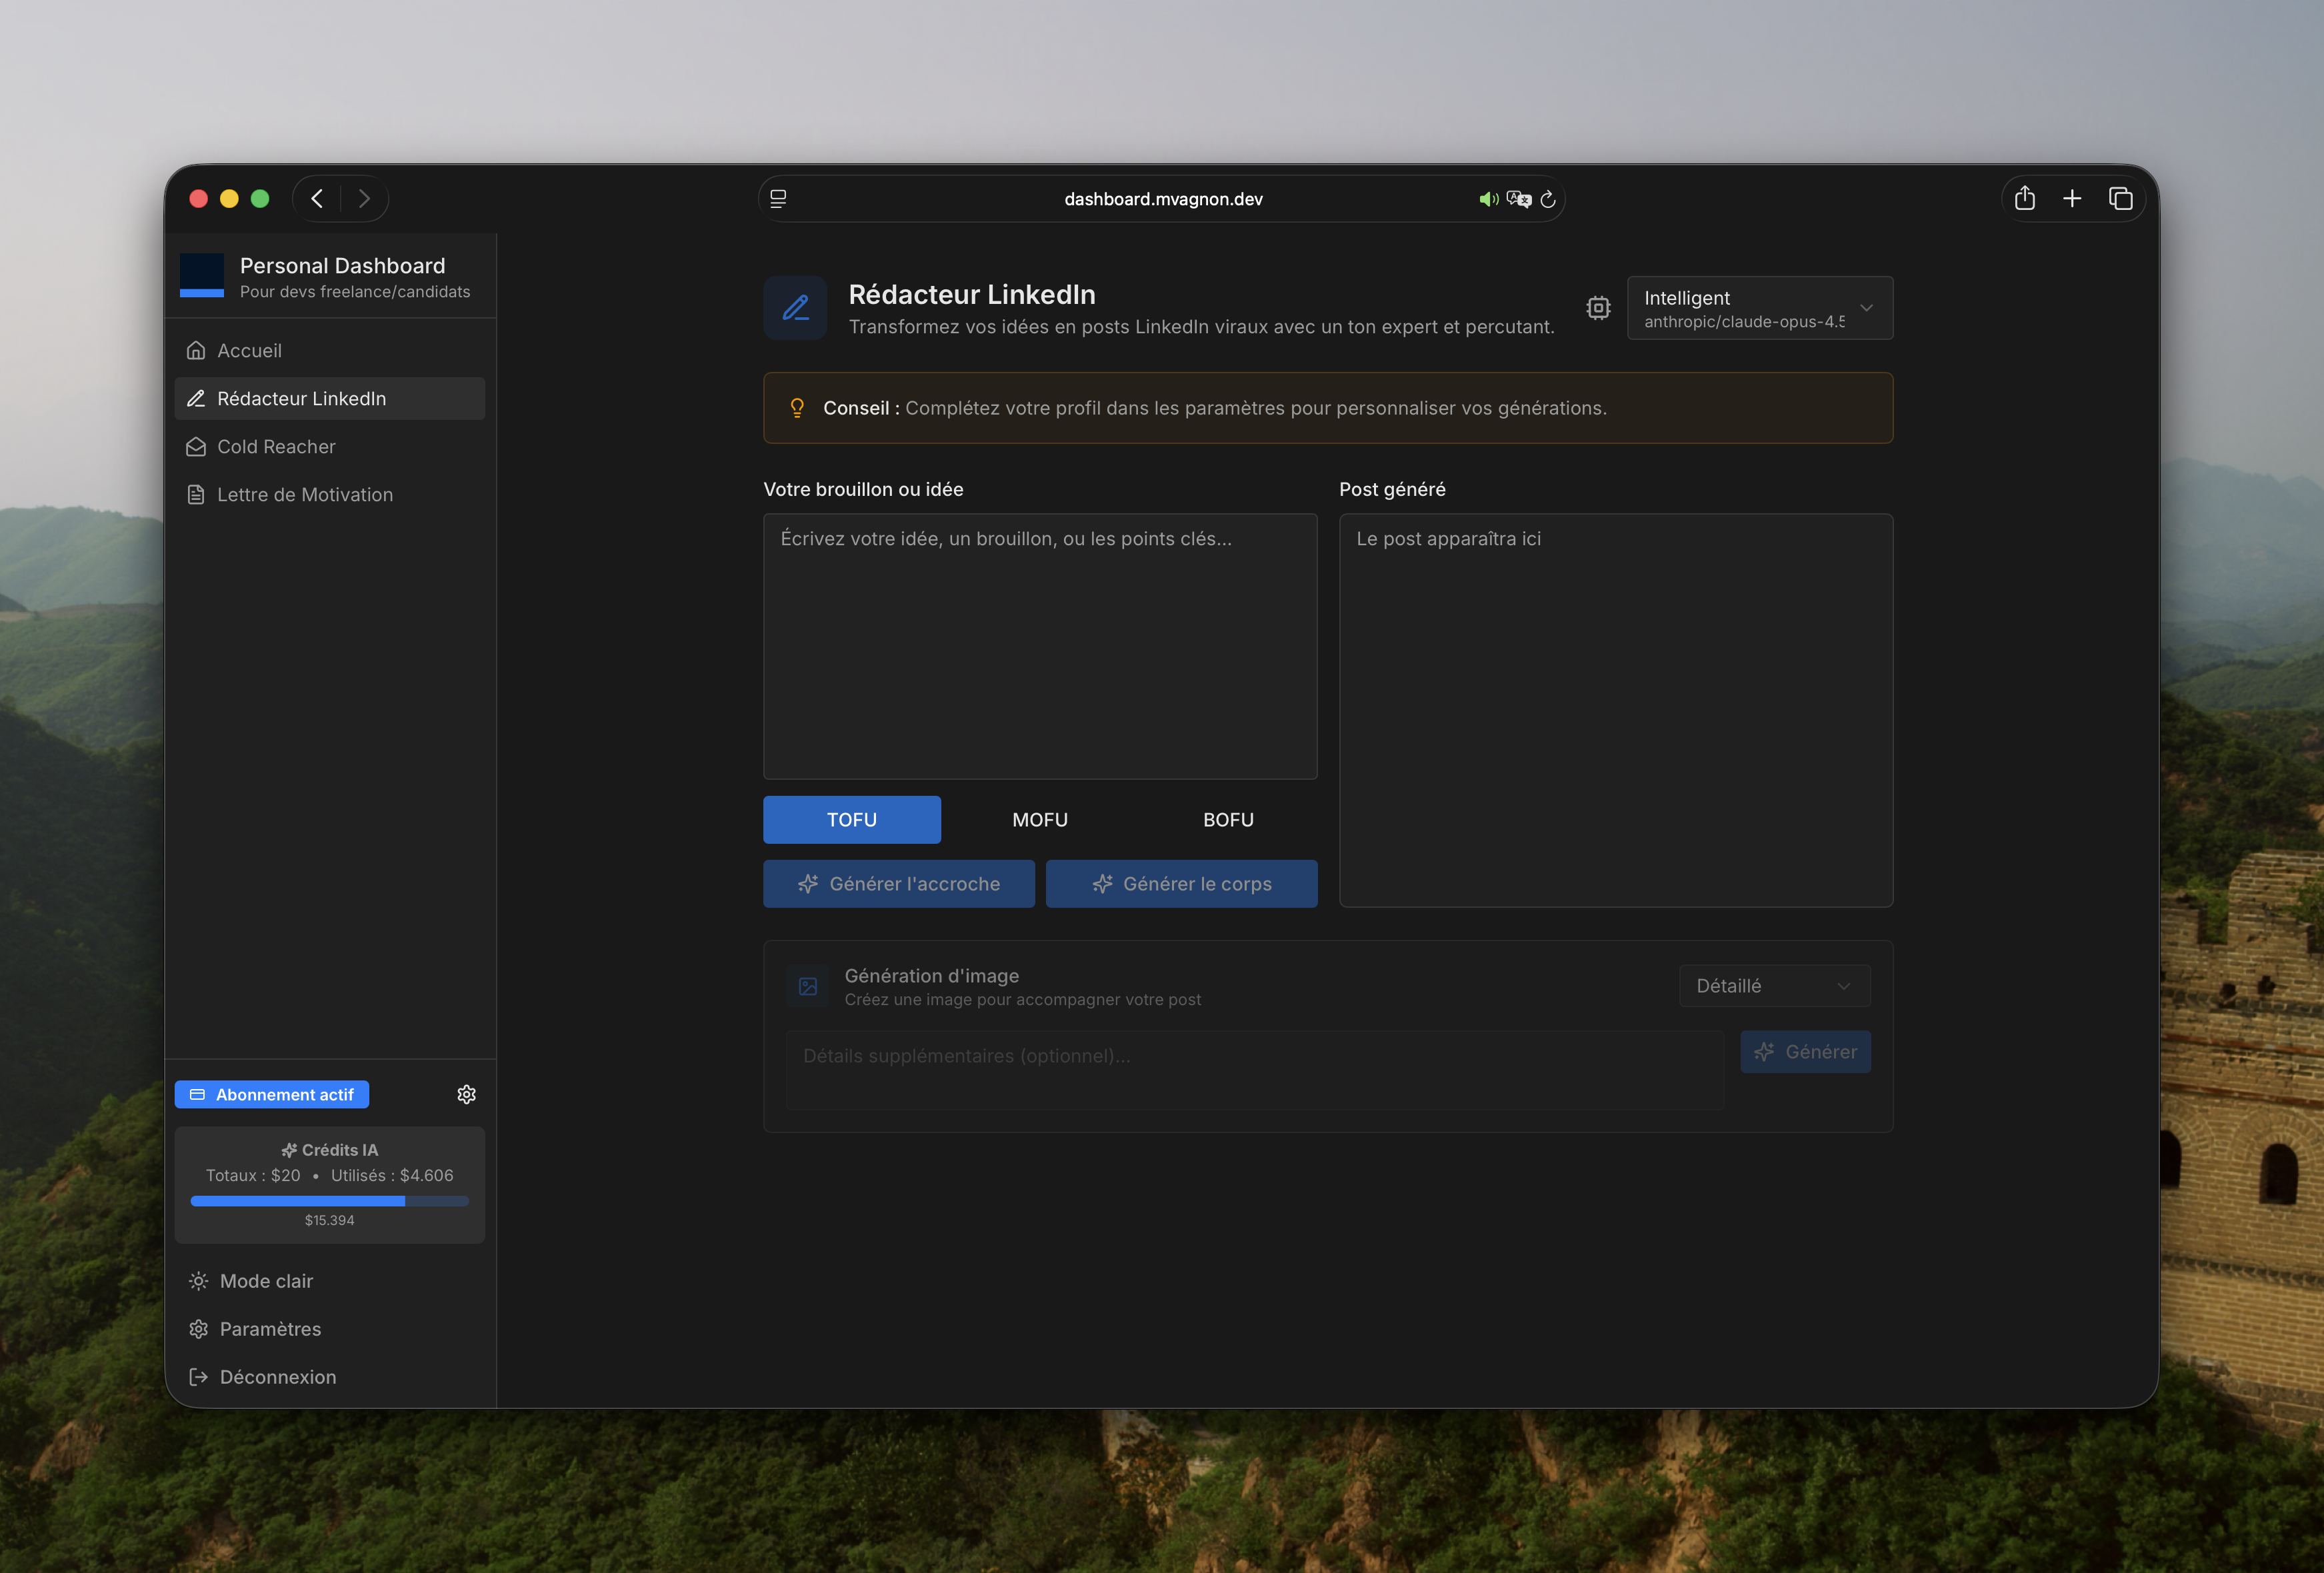This screenshot has height=1573, width=2324.
Task: Select the TOFU funnel option
Action: click(x=851, y=819)
